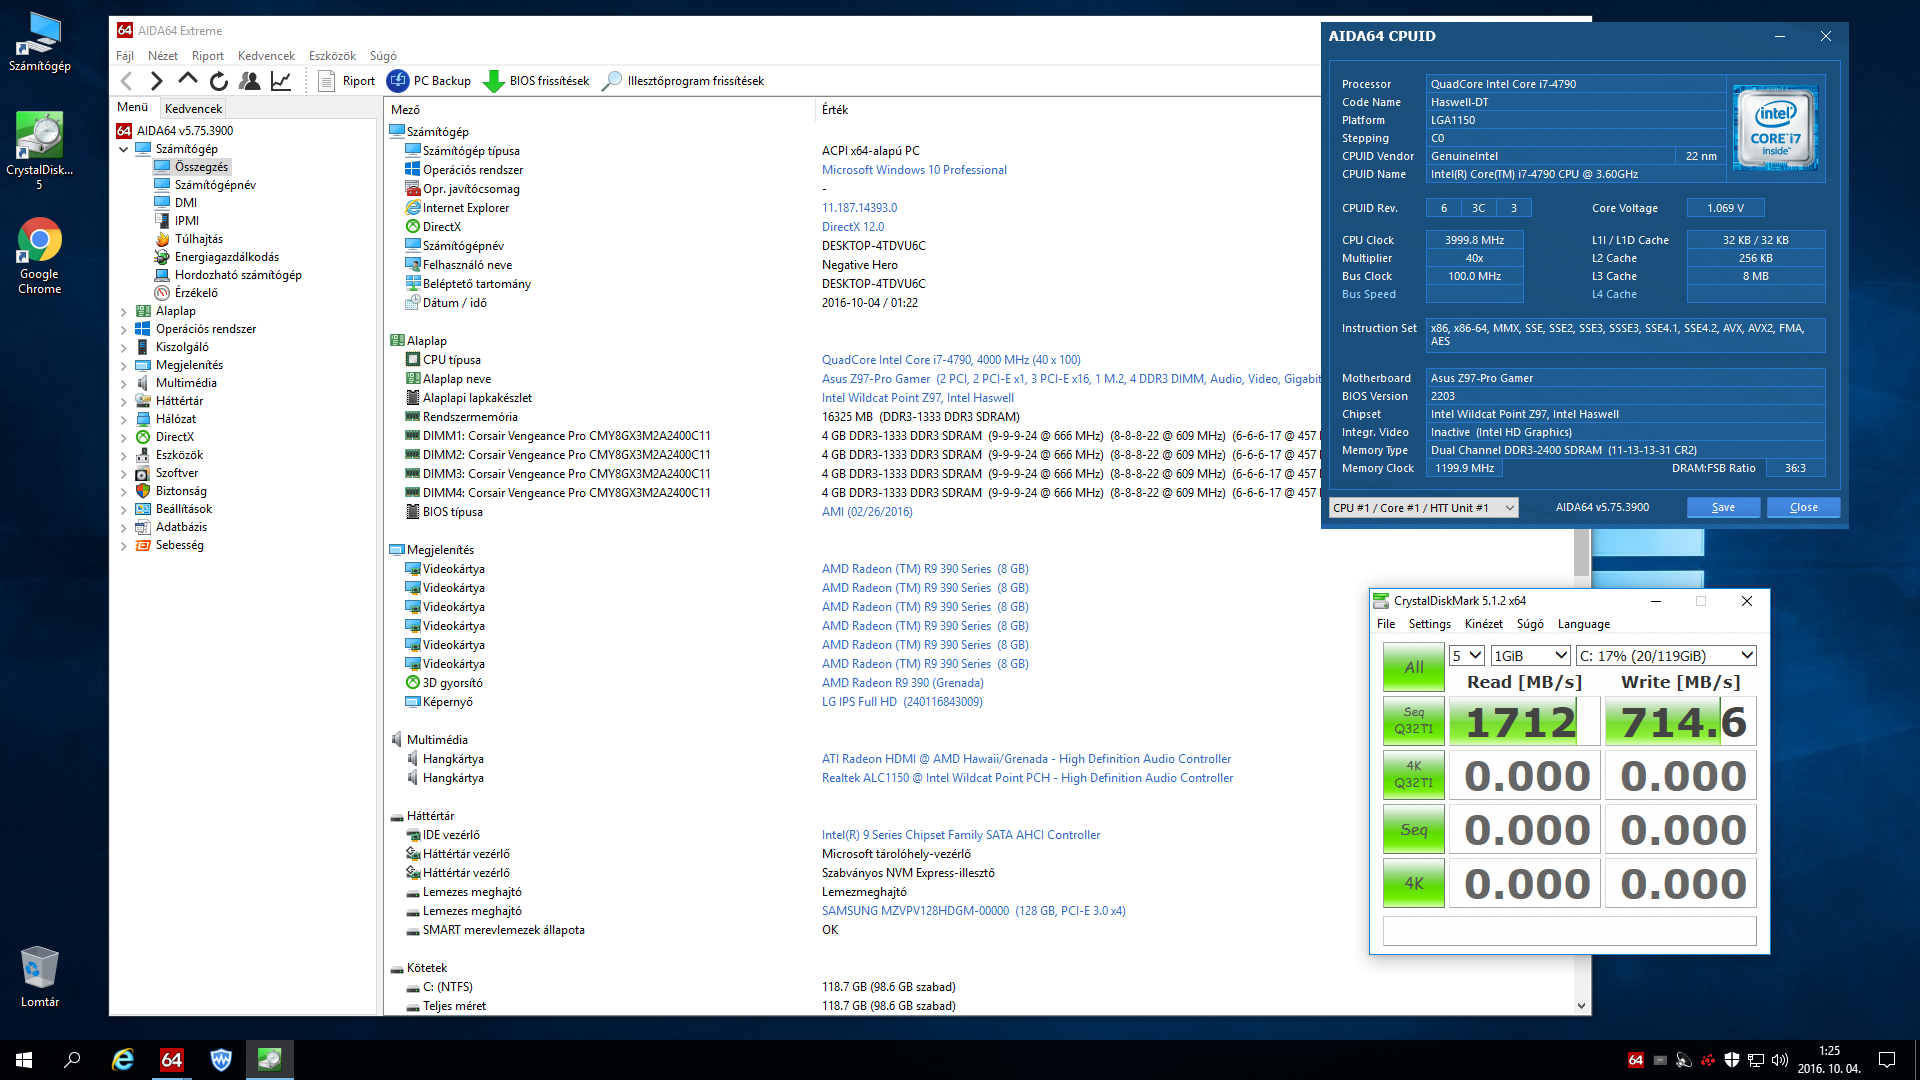Open the drive C: selection dropdown

[x=1666, y=656]
